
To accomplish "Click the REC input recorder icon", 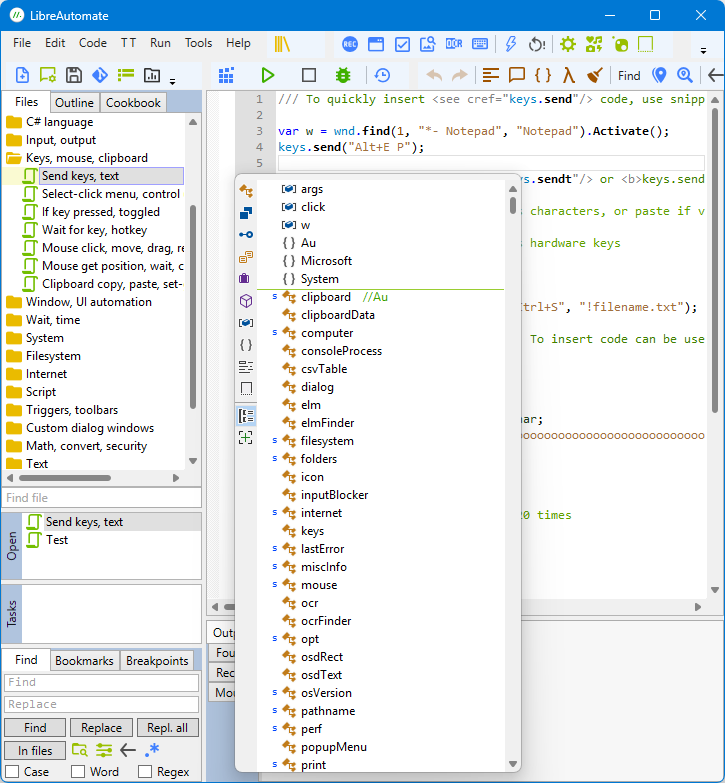I will (x=350, y=44).
